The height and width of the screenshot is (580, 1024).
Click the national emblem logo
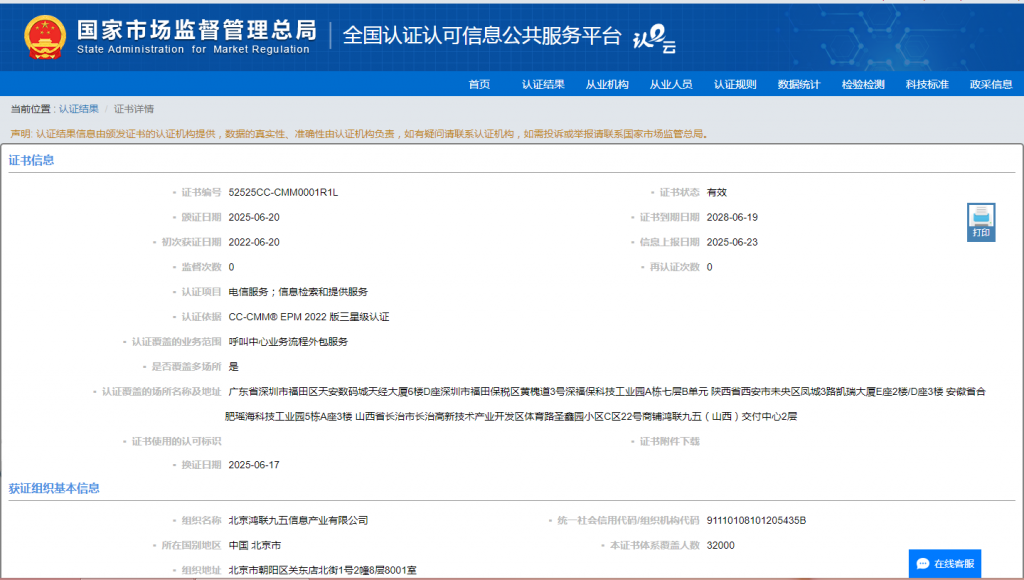click(43, 36)
